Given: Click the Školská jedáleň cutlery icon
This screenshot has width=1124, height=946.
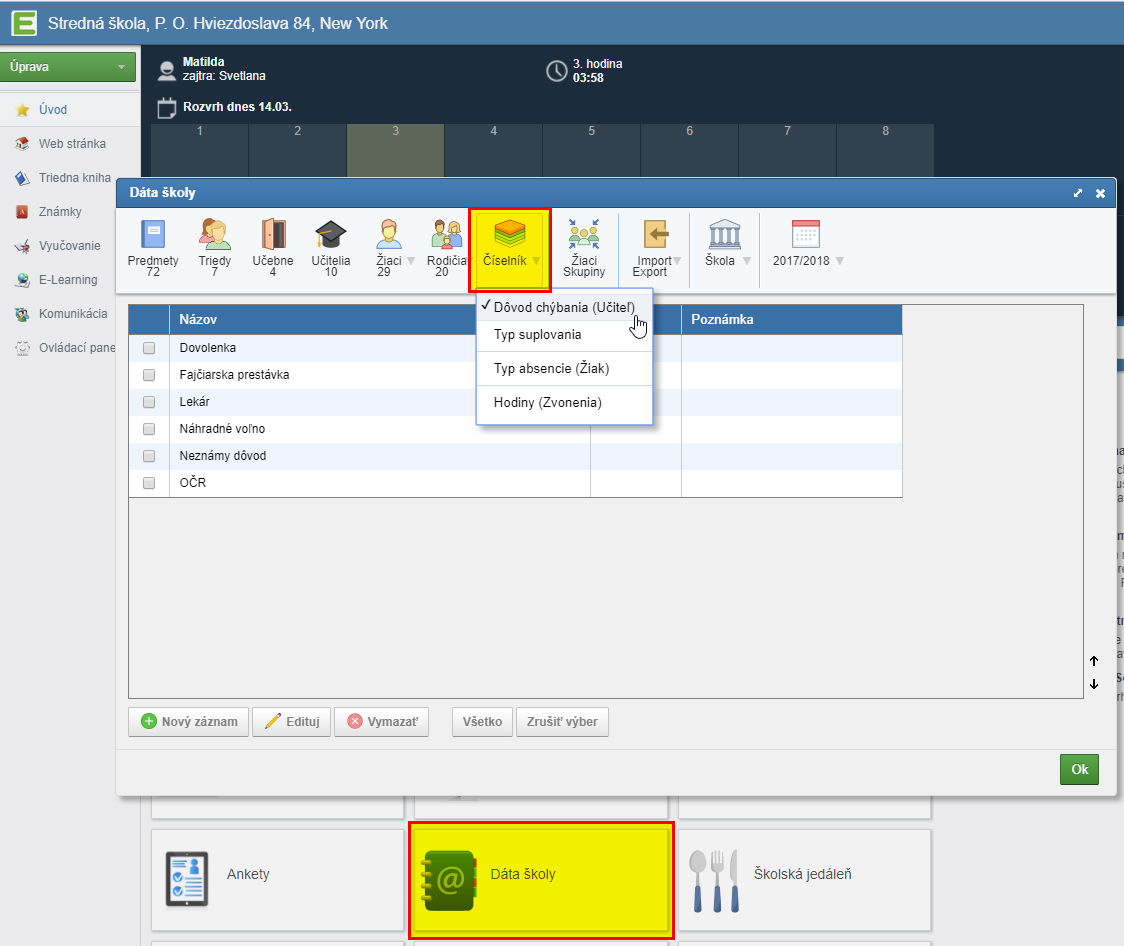Looking at the screenshot, I should pos(714,881).
